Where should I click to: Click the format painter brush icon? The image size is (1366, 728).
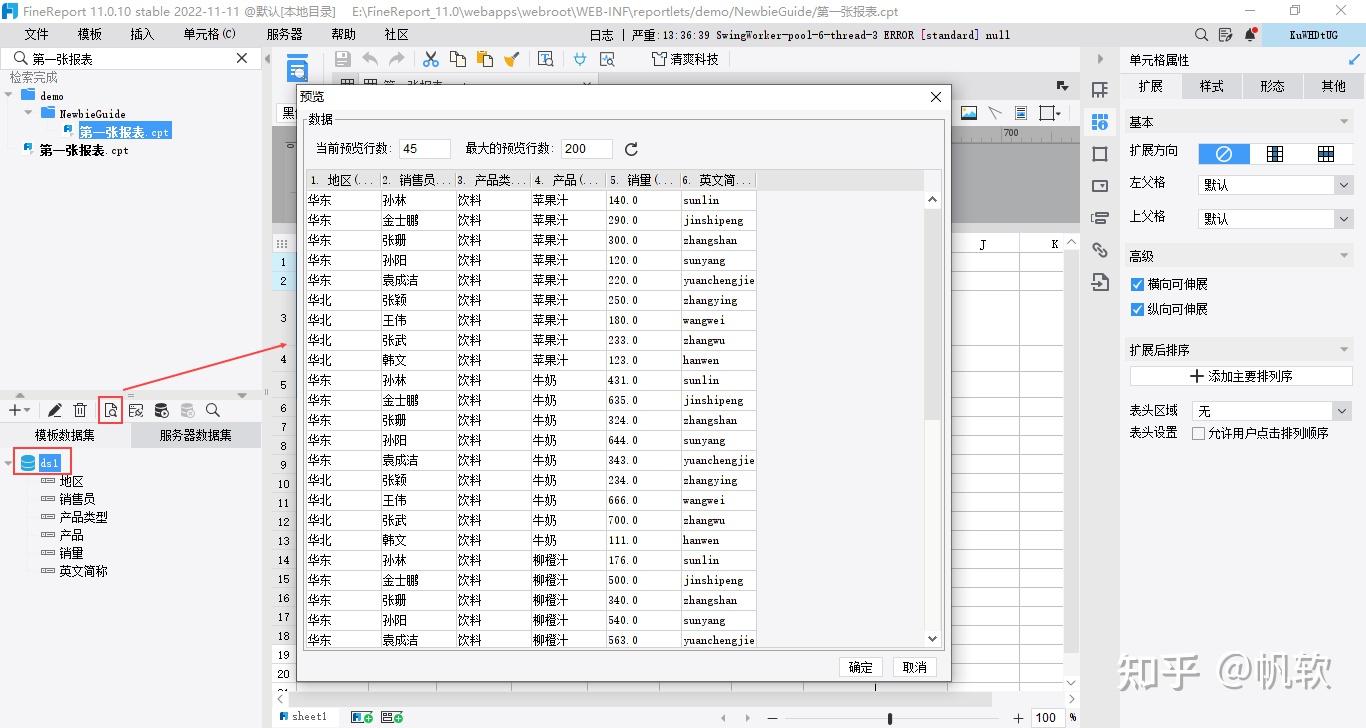pyautogui.click(x=511, y=59)
